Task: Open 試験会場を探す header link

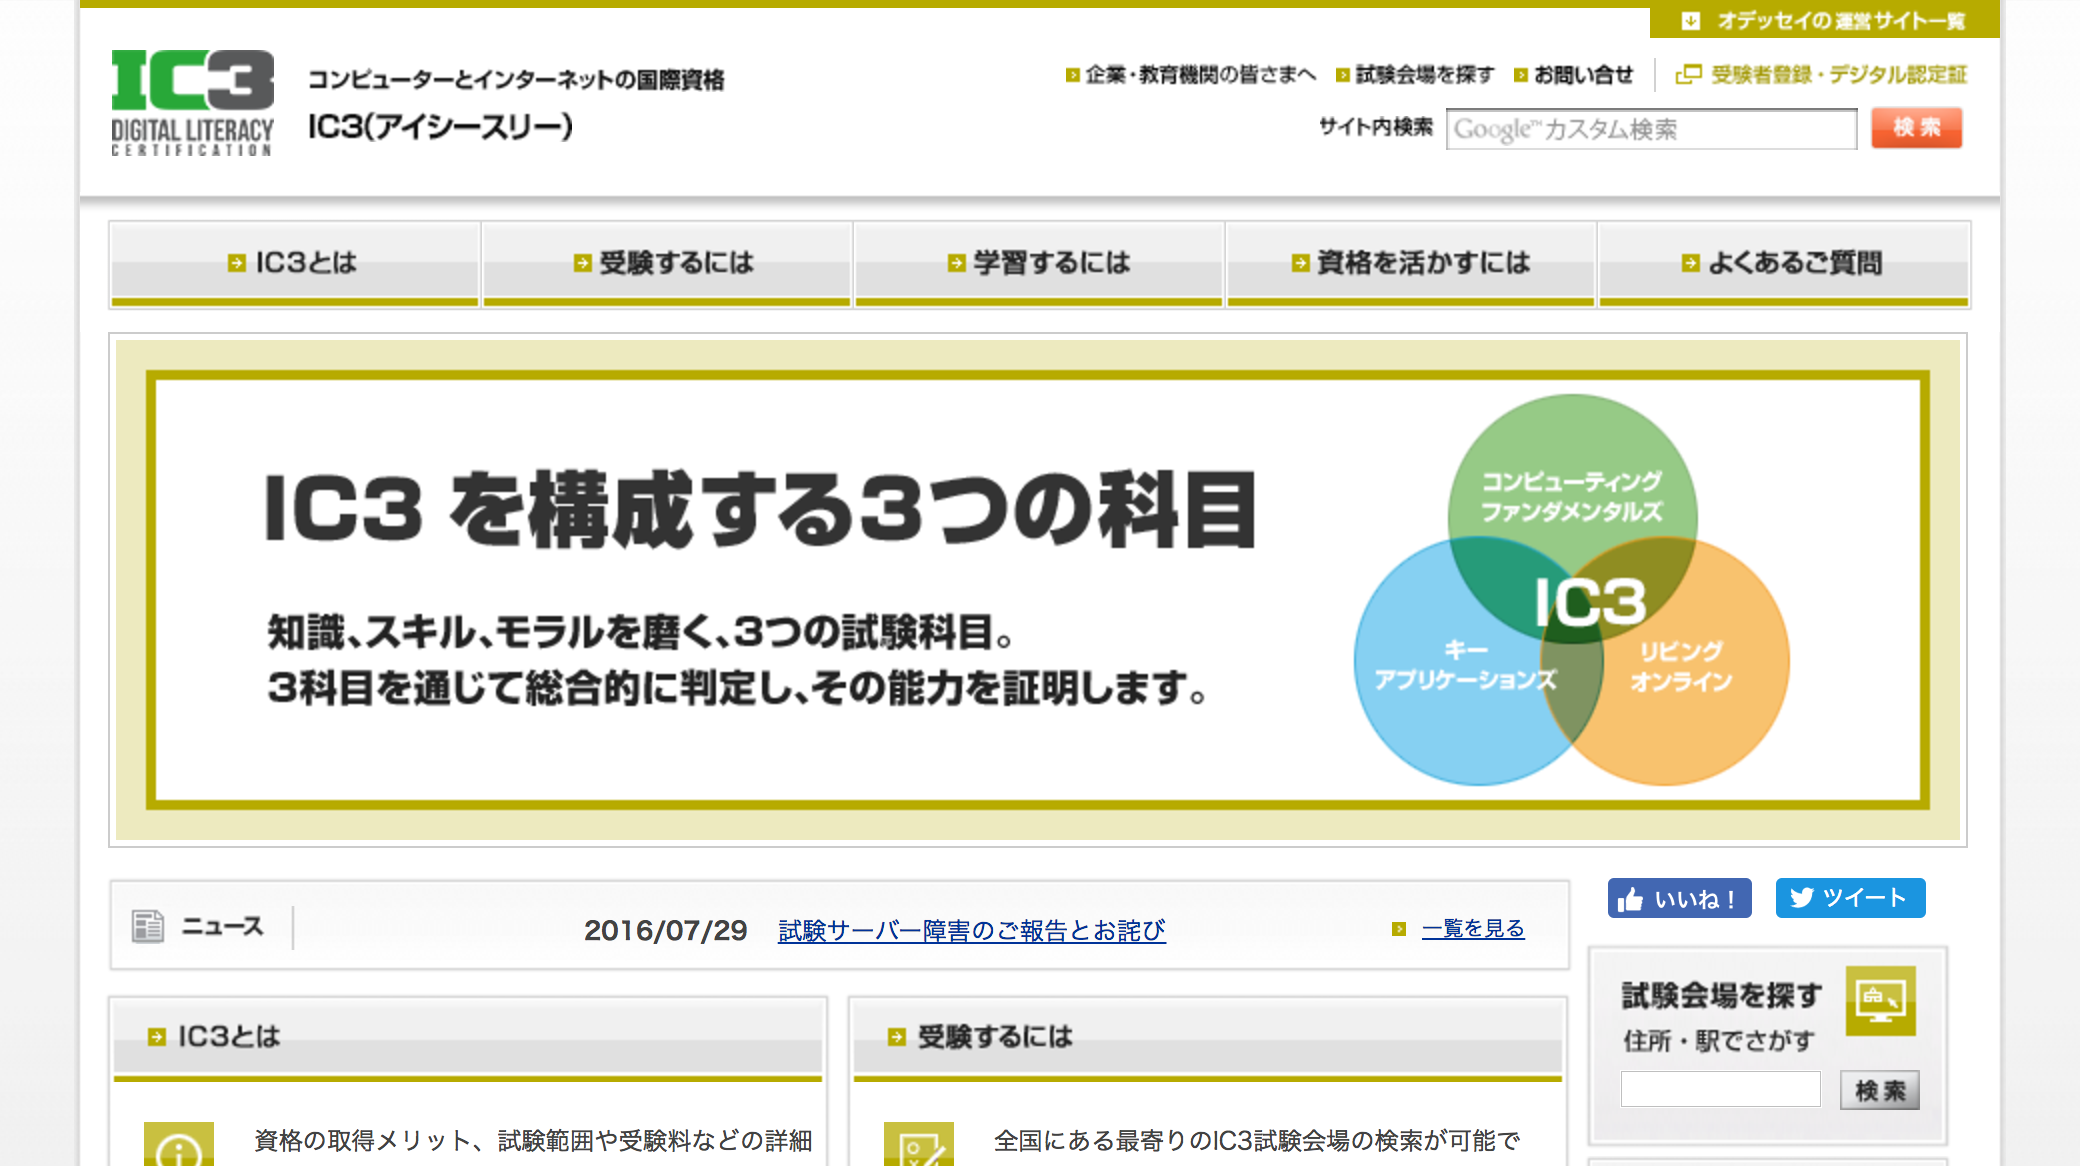Action: click(x=1415, y=75)
